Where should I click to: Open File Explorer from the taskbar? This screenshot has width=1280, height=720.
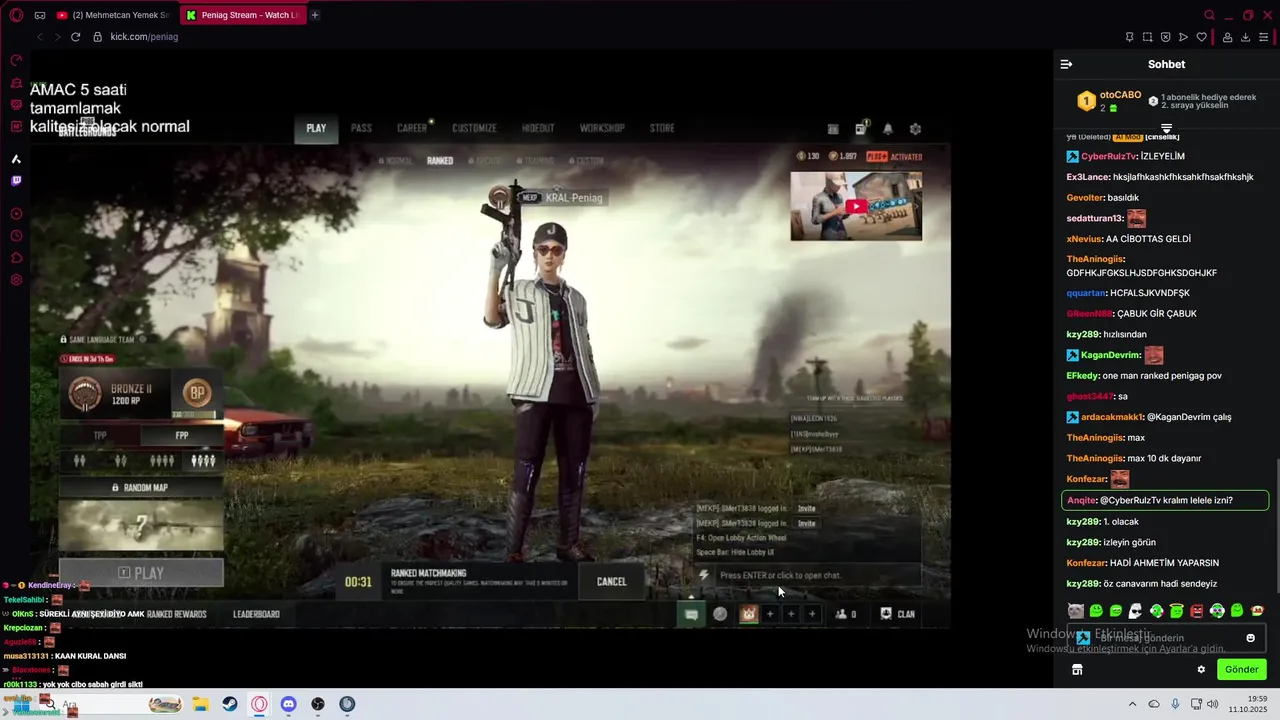tap(199, 704)
